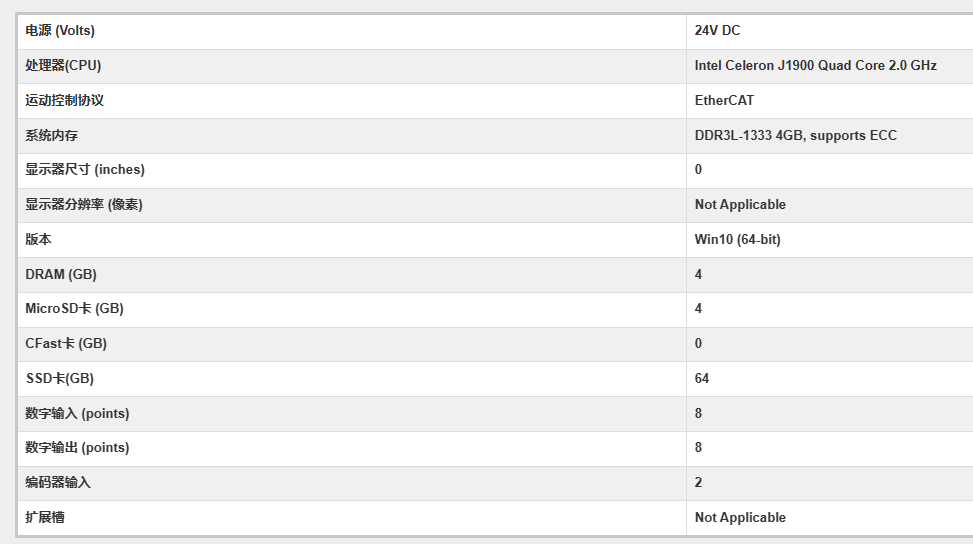Click the 电源 (Volts) row label
Screen dimensions: 973x544
click(60, 31)
